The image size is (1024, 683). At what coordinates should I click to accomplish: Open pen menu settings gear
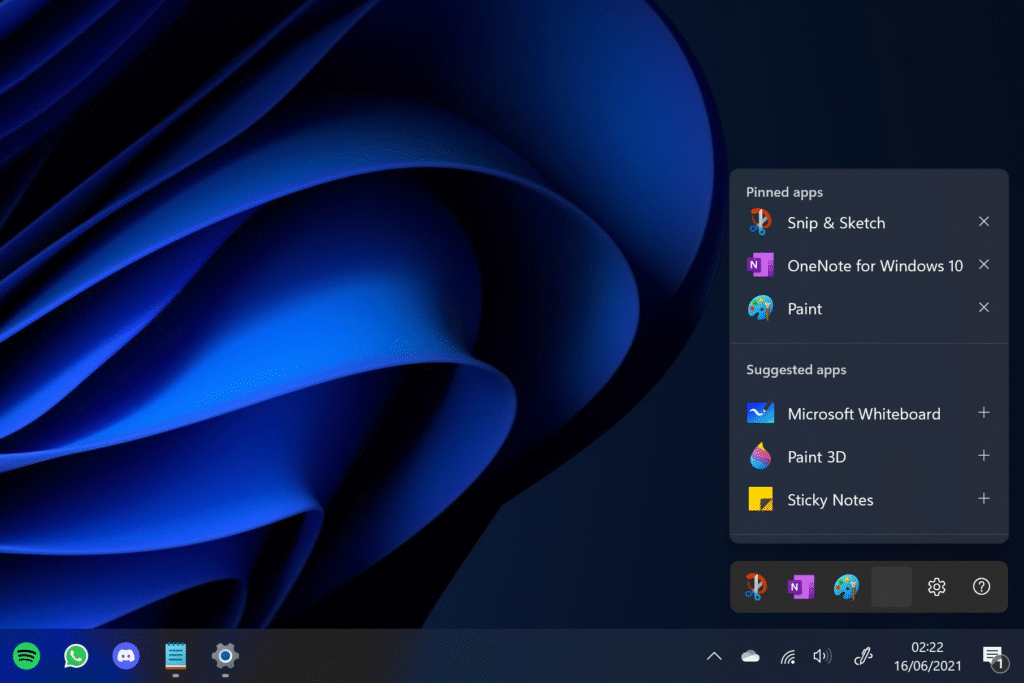click(936, 587)
